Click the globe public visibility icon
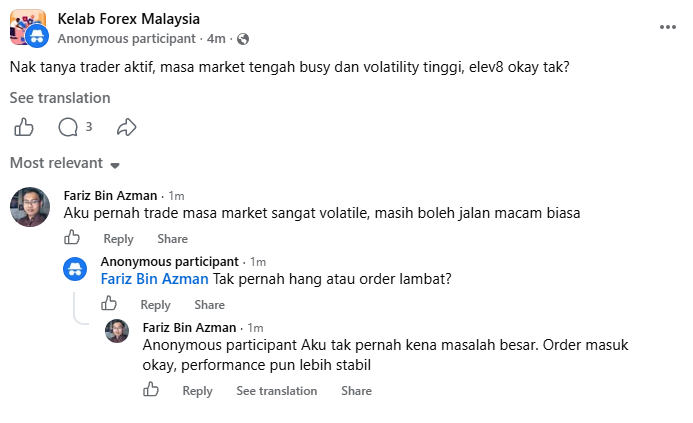This screenshot has width=693, height=423. 243,39
